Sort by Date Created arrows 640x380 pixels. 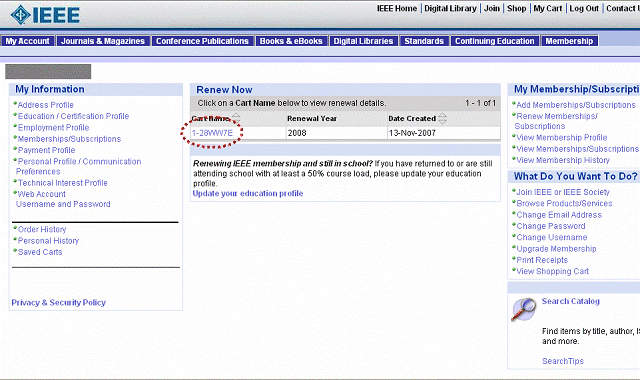coord(442,118)
